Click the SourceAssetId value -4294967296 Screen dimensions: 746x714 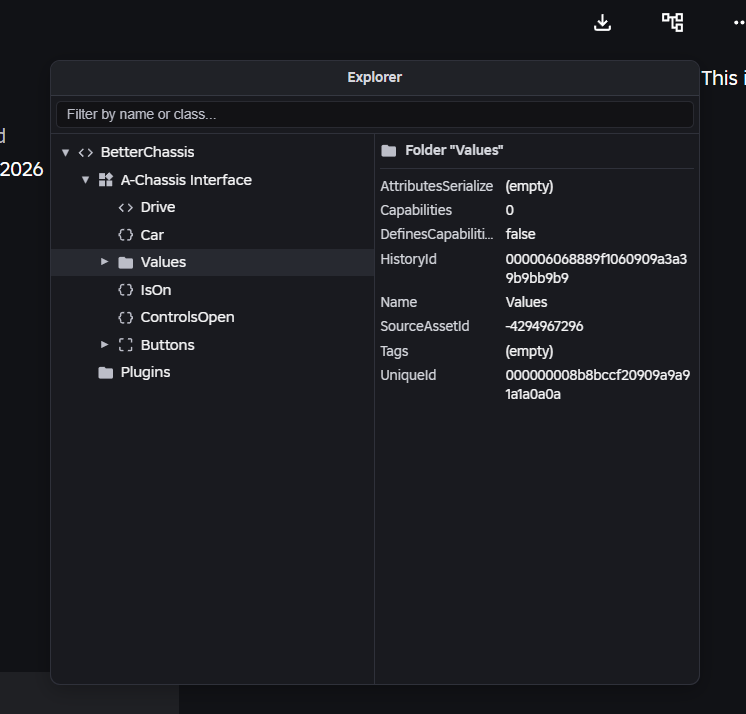pos(545,326)
